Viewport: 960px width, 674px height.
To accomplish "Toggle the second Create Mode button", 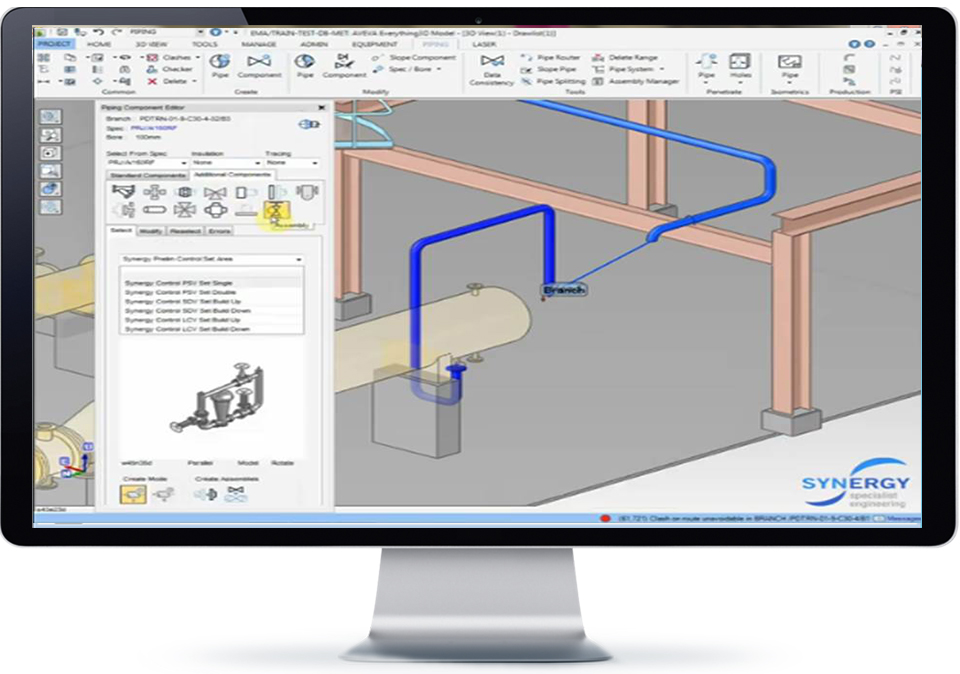I will [163, 494].
